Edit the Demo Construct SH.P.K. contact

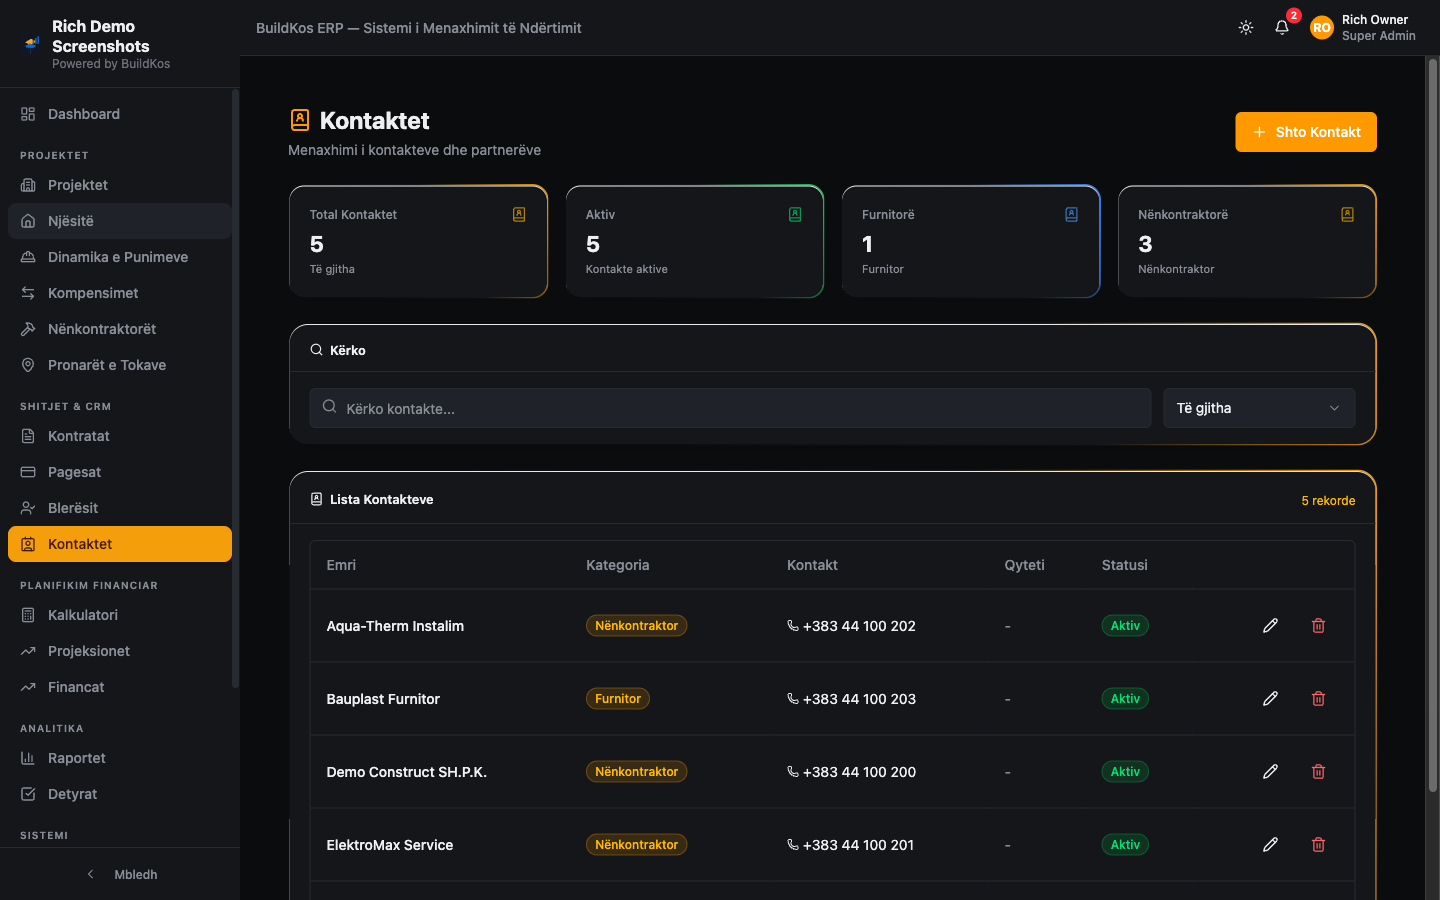tap(1270, 771)
